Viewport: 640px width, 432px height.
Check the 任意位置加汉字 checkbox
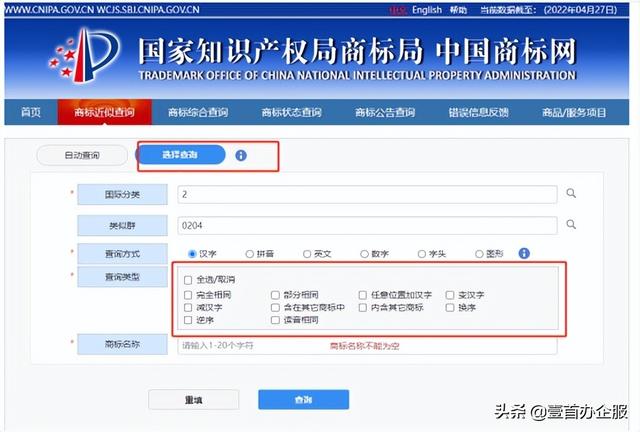click(362, 295)
